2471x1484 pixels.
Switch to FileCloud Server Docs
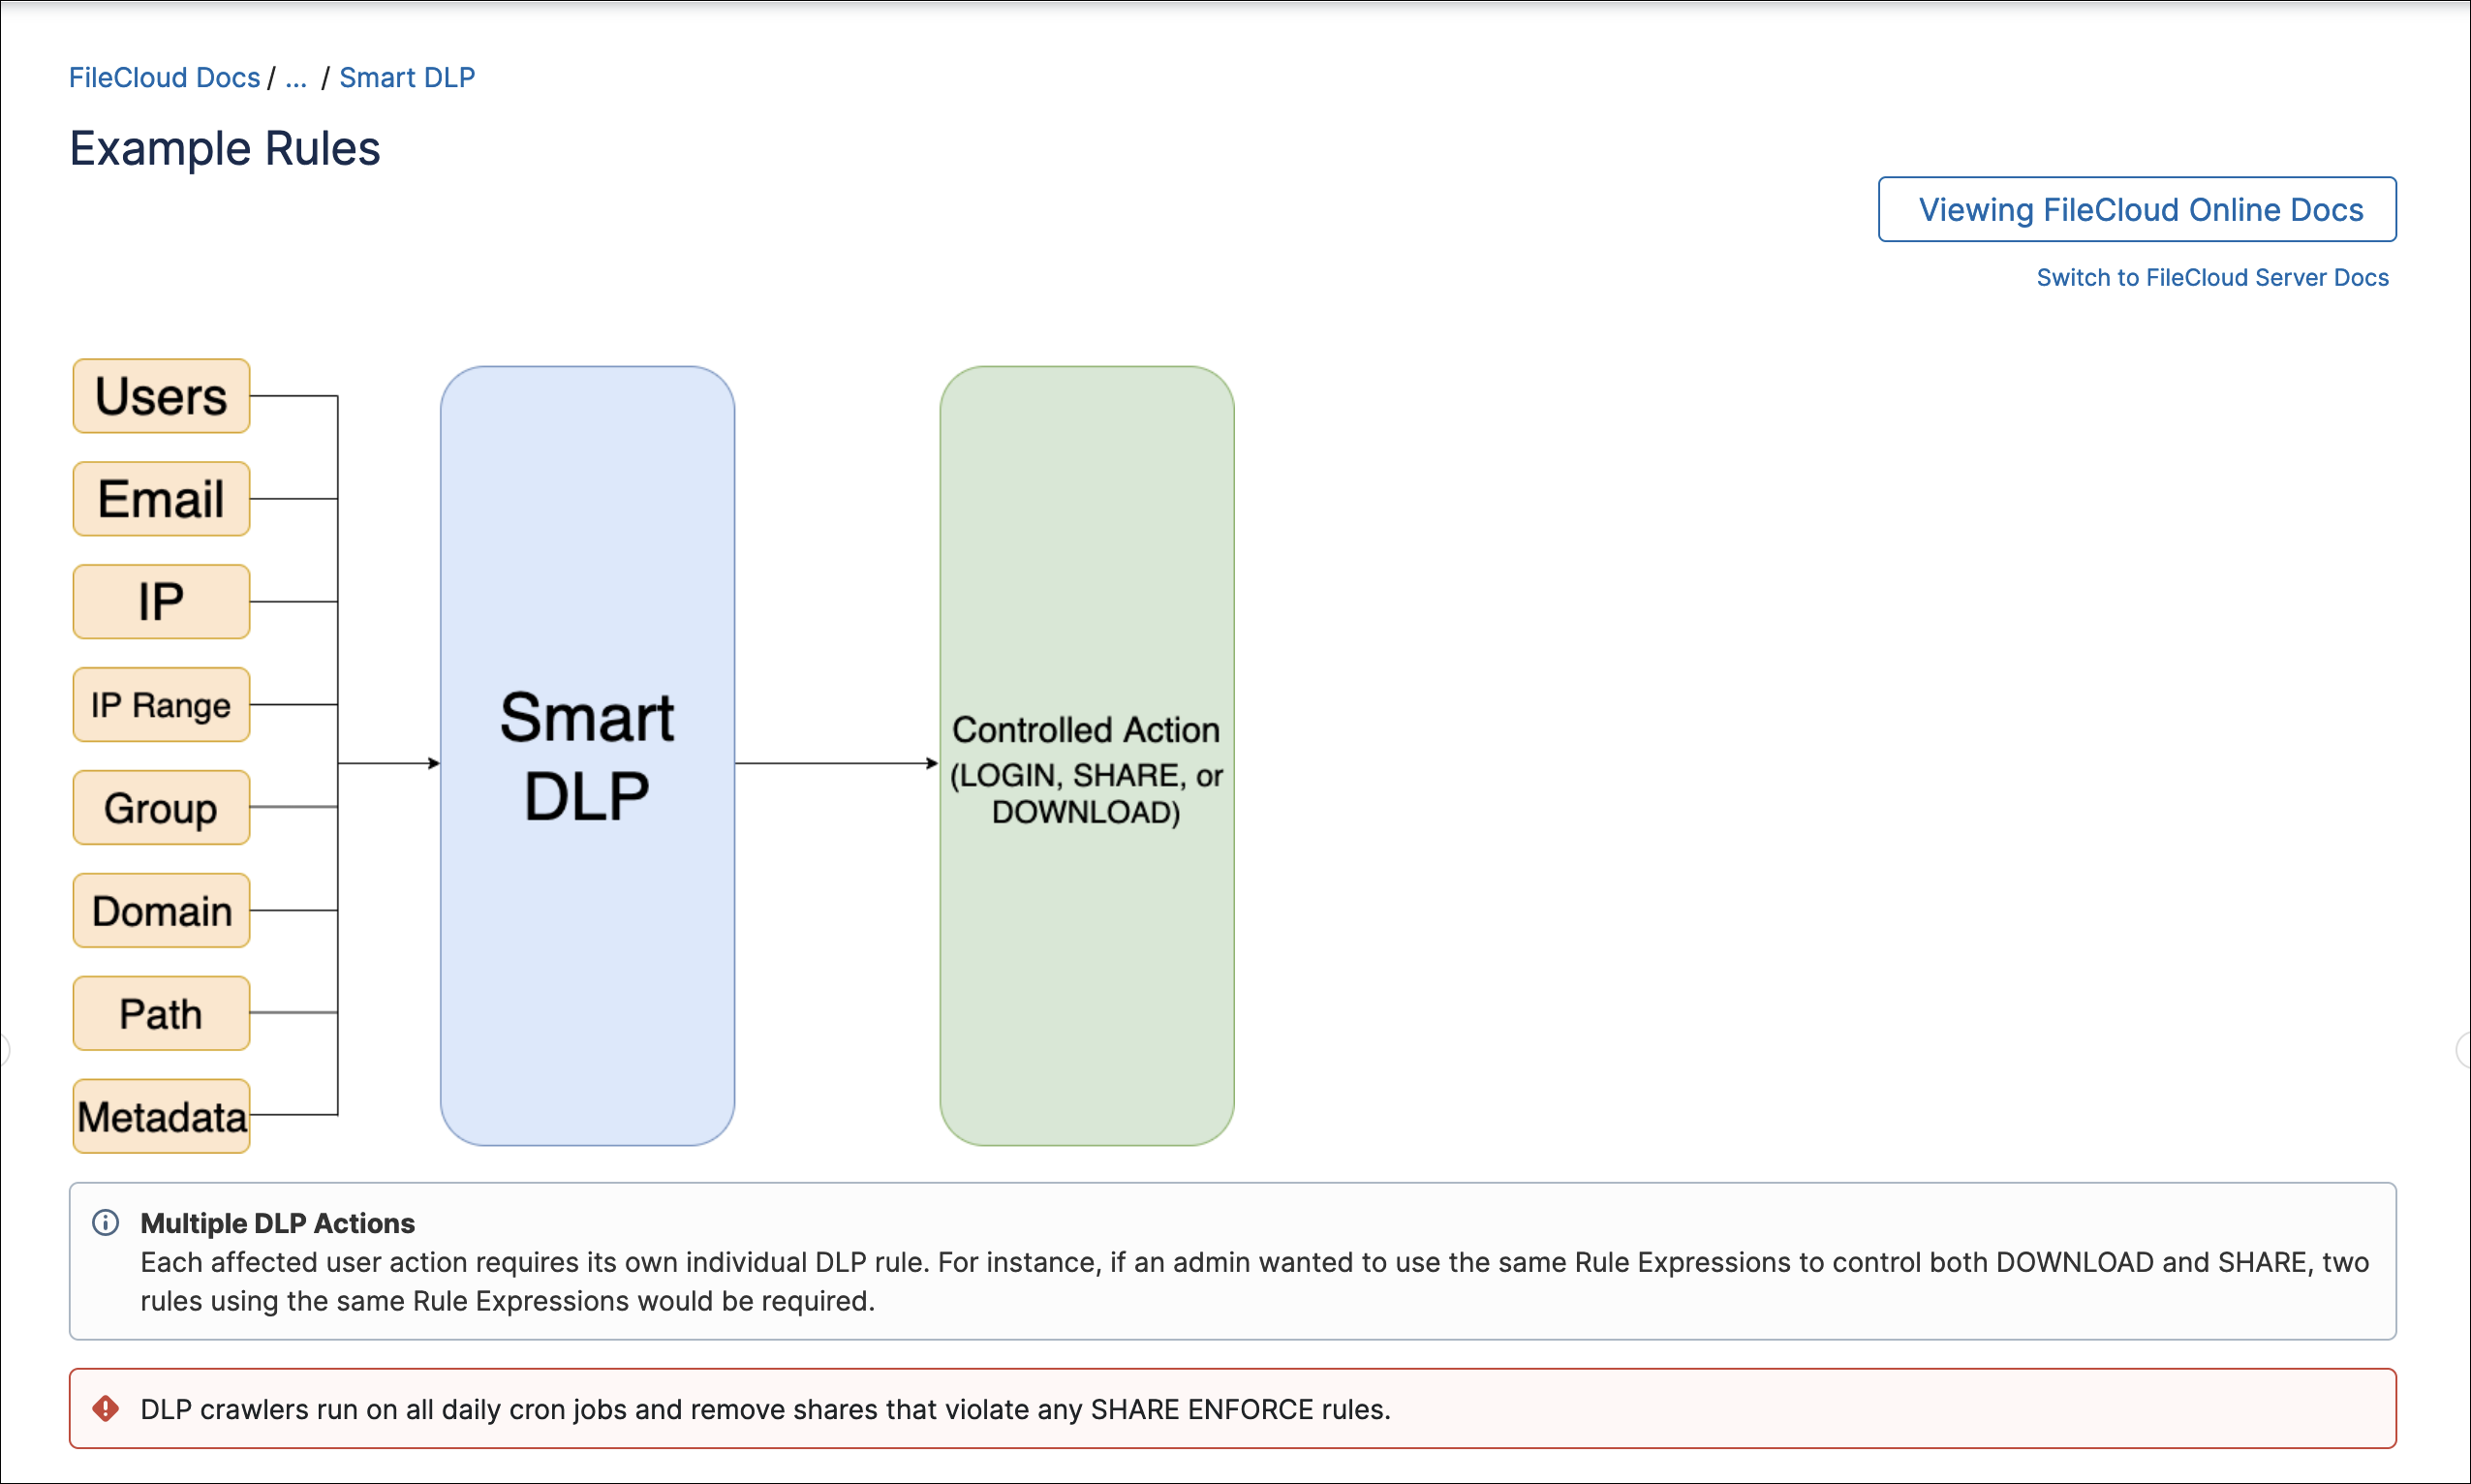[x=2211, y=275]
